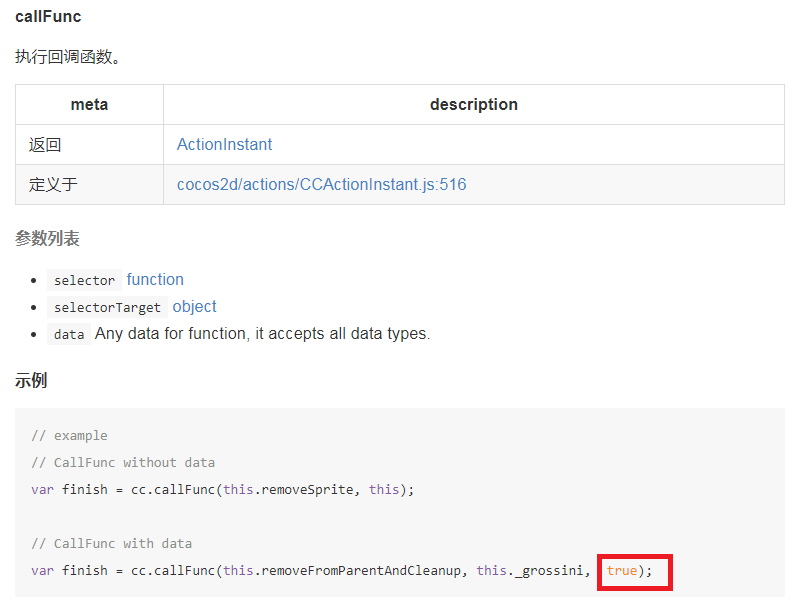
Task: Select the 定义于 table cell
Action: coord(53,185)
